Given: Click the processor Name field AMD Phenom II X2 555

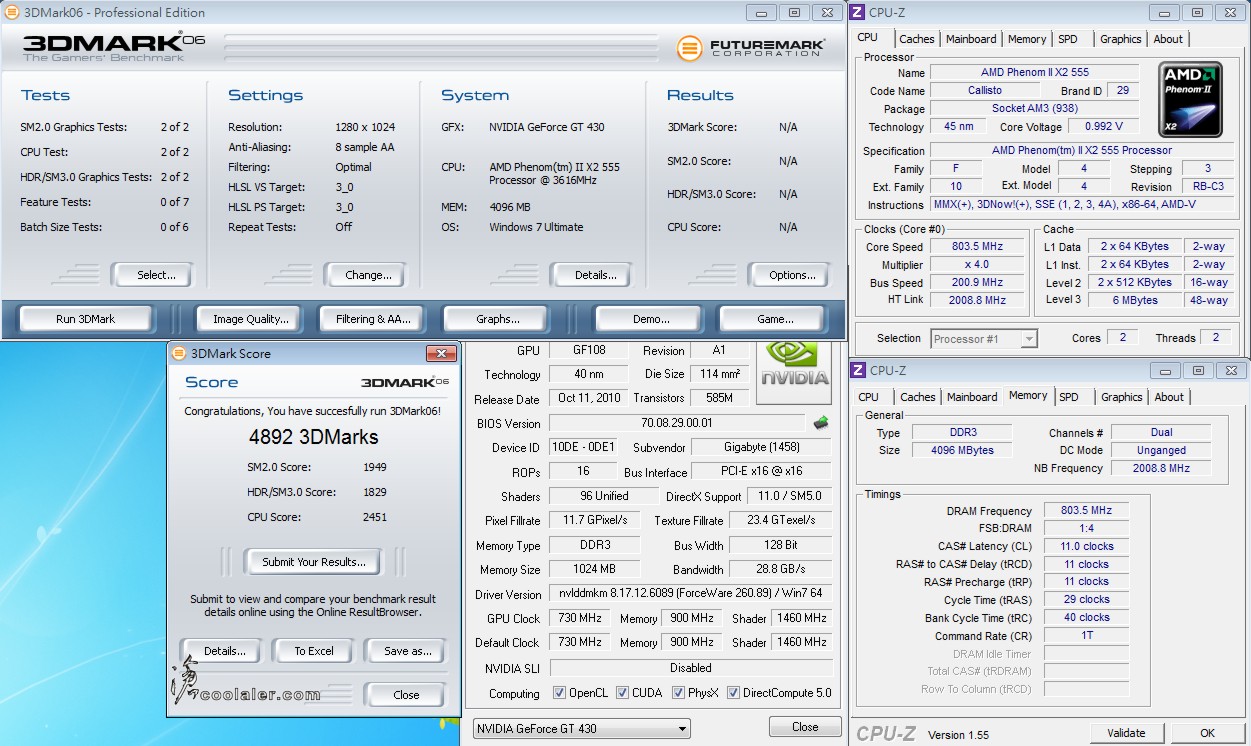Looking at the screenshot, I should pos(1035,73).
